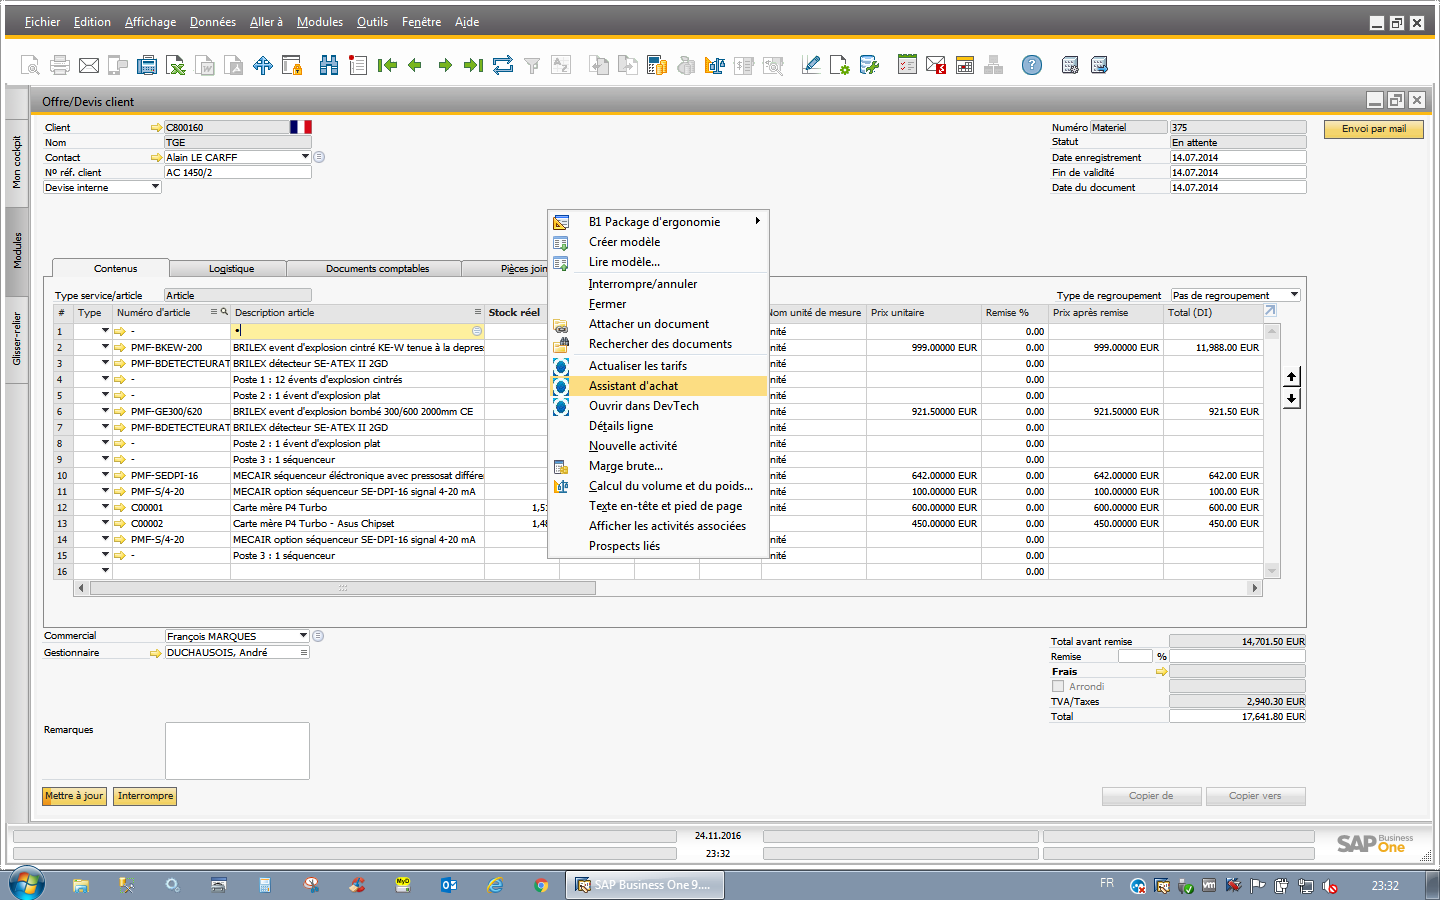This screenshot has height=900, width=1440.
Task: Open the Devise interne dropdown
Action: pos(155,187)
